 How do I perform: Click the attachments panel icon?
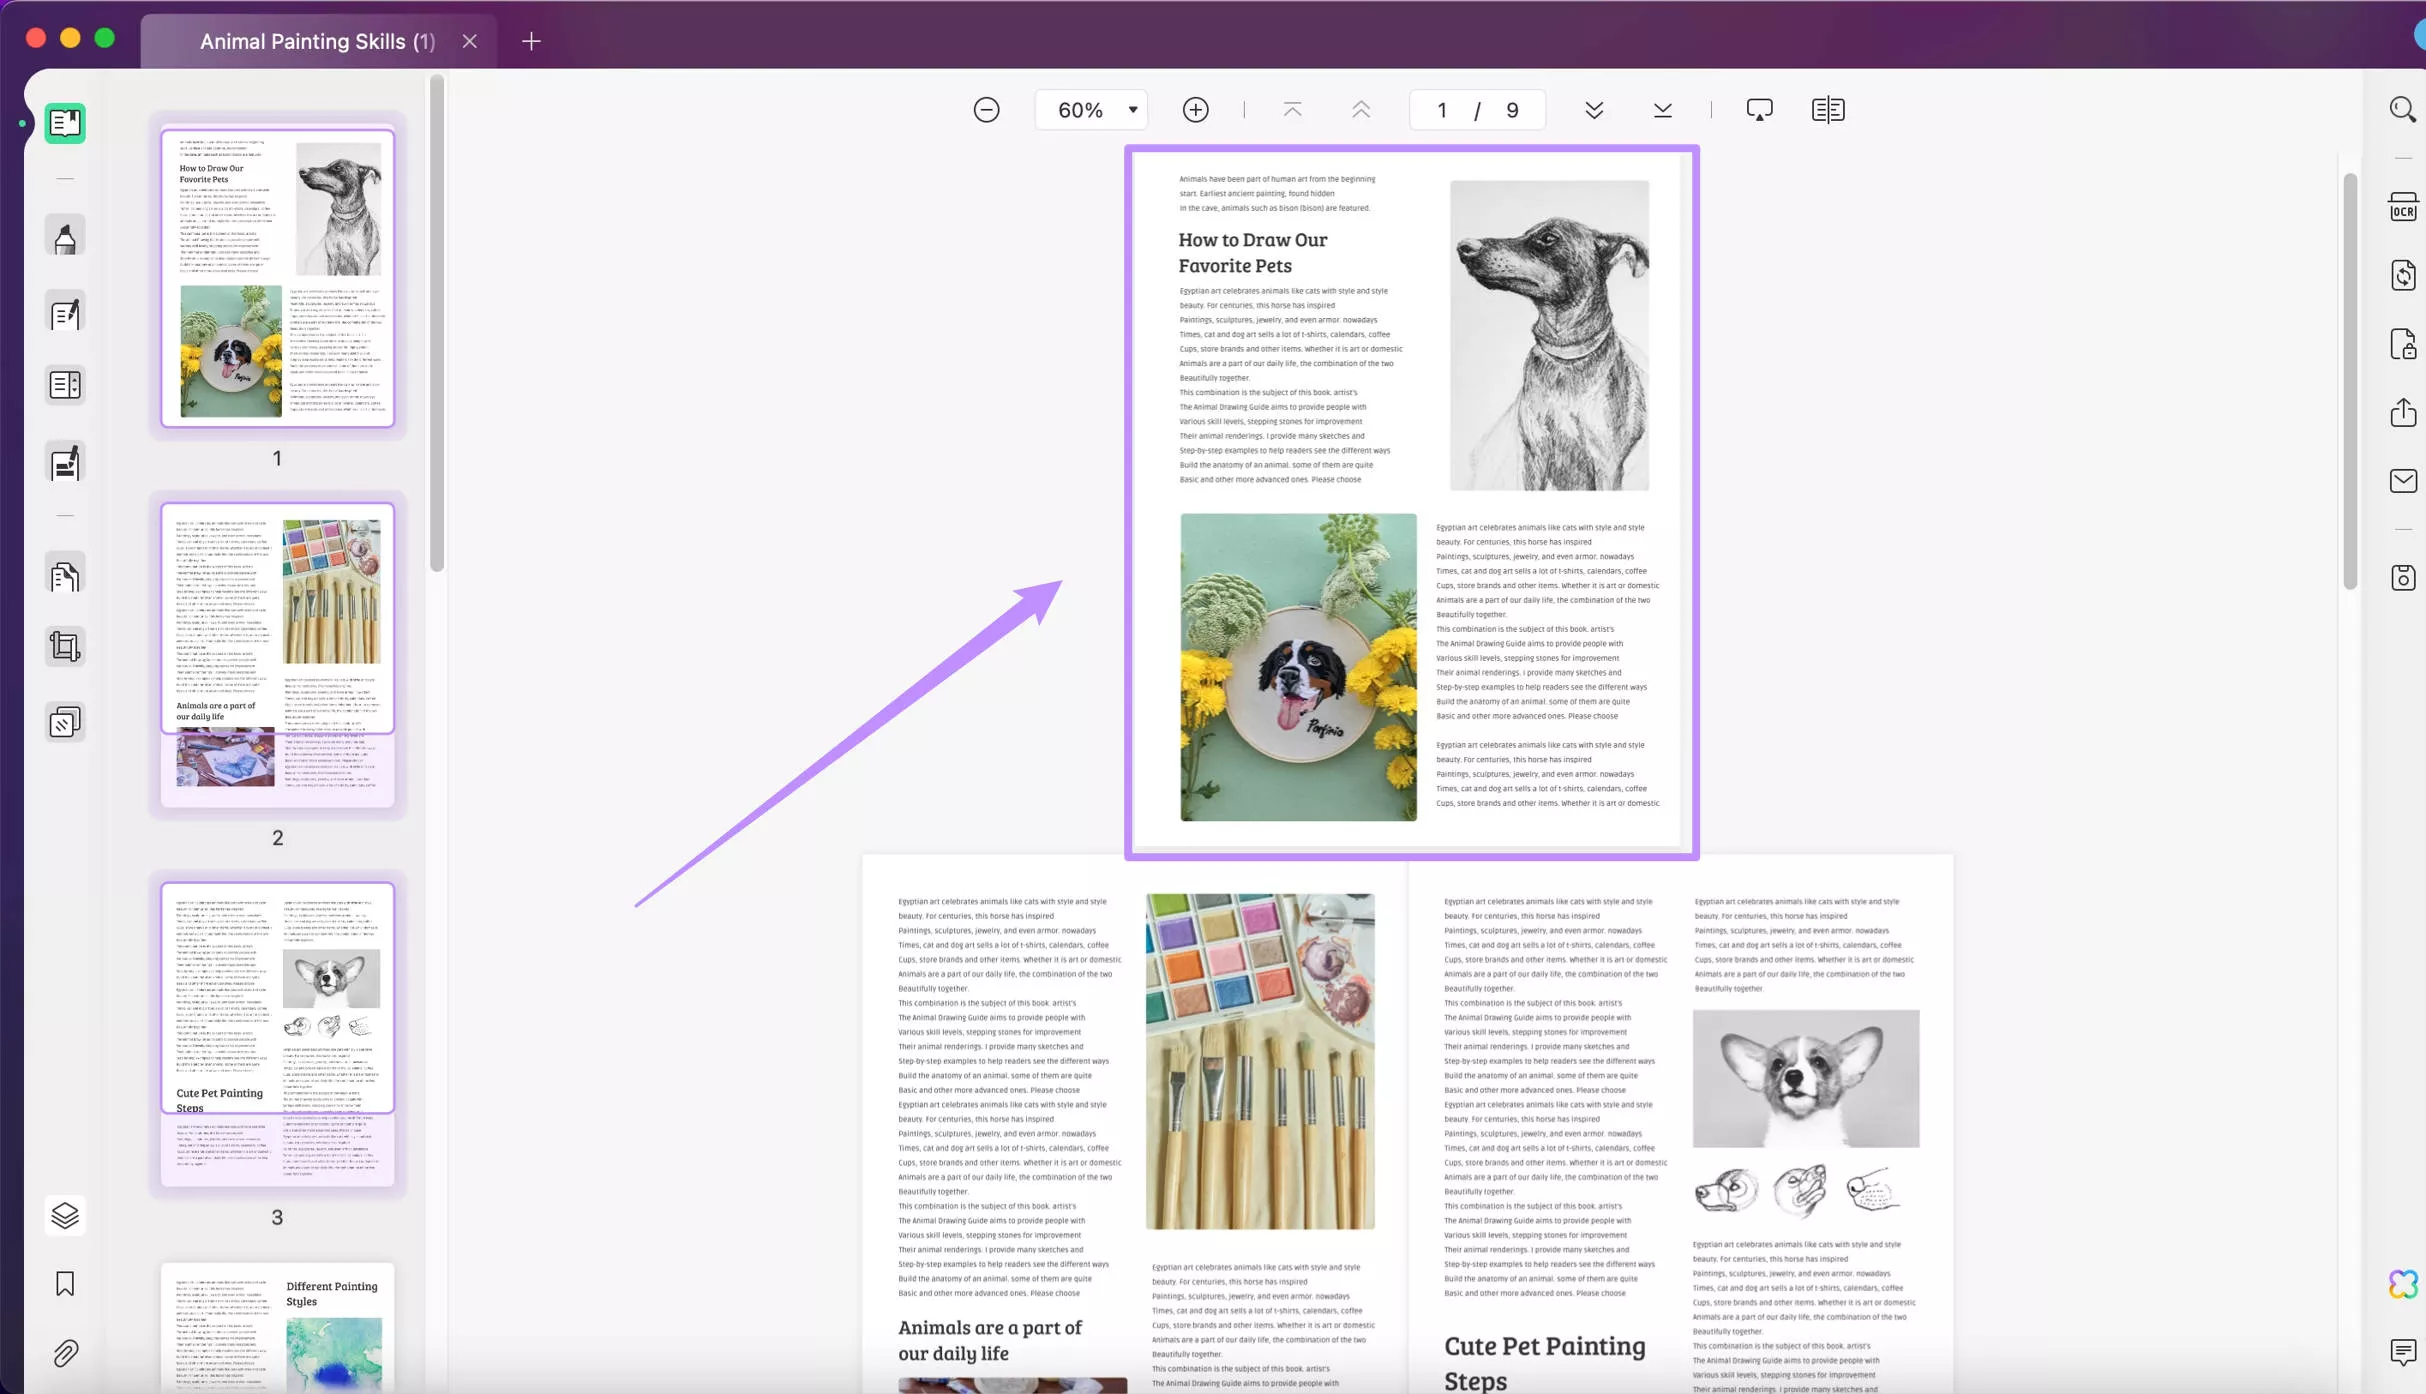(65, 1352)
